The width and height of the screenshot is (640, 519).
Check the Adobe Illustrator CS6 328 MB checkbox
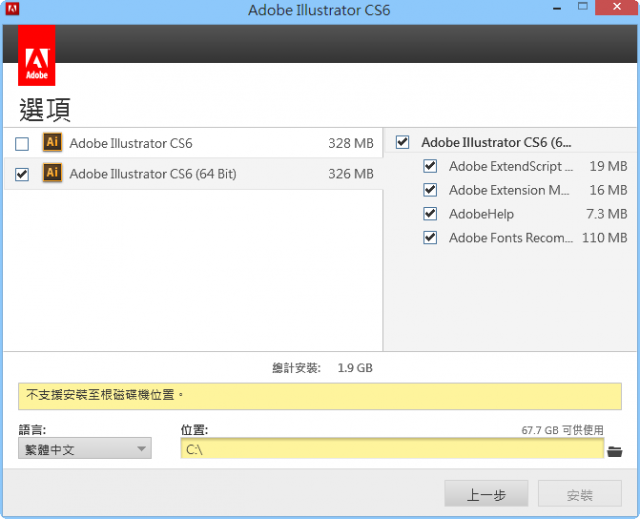[x=22, y=144]
